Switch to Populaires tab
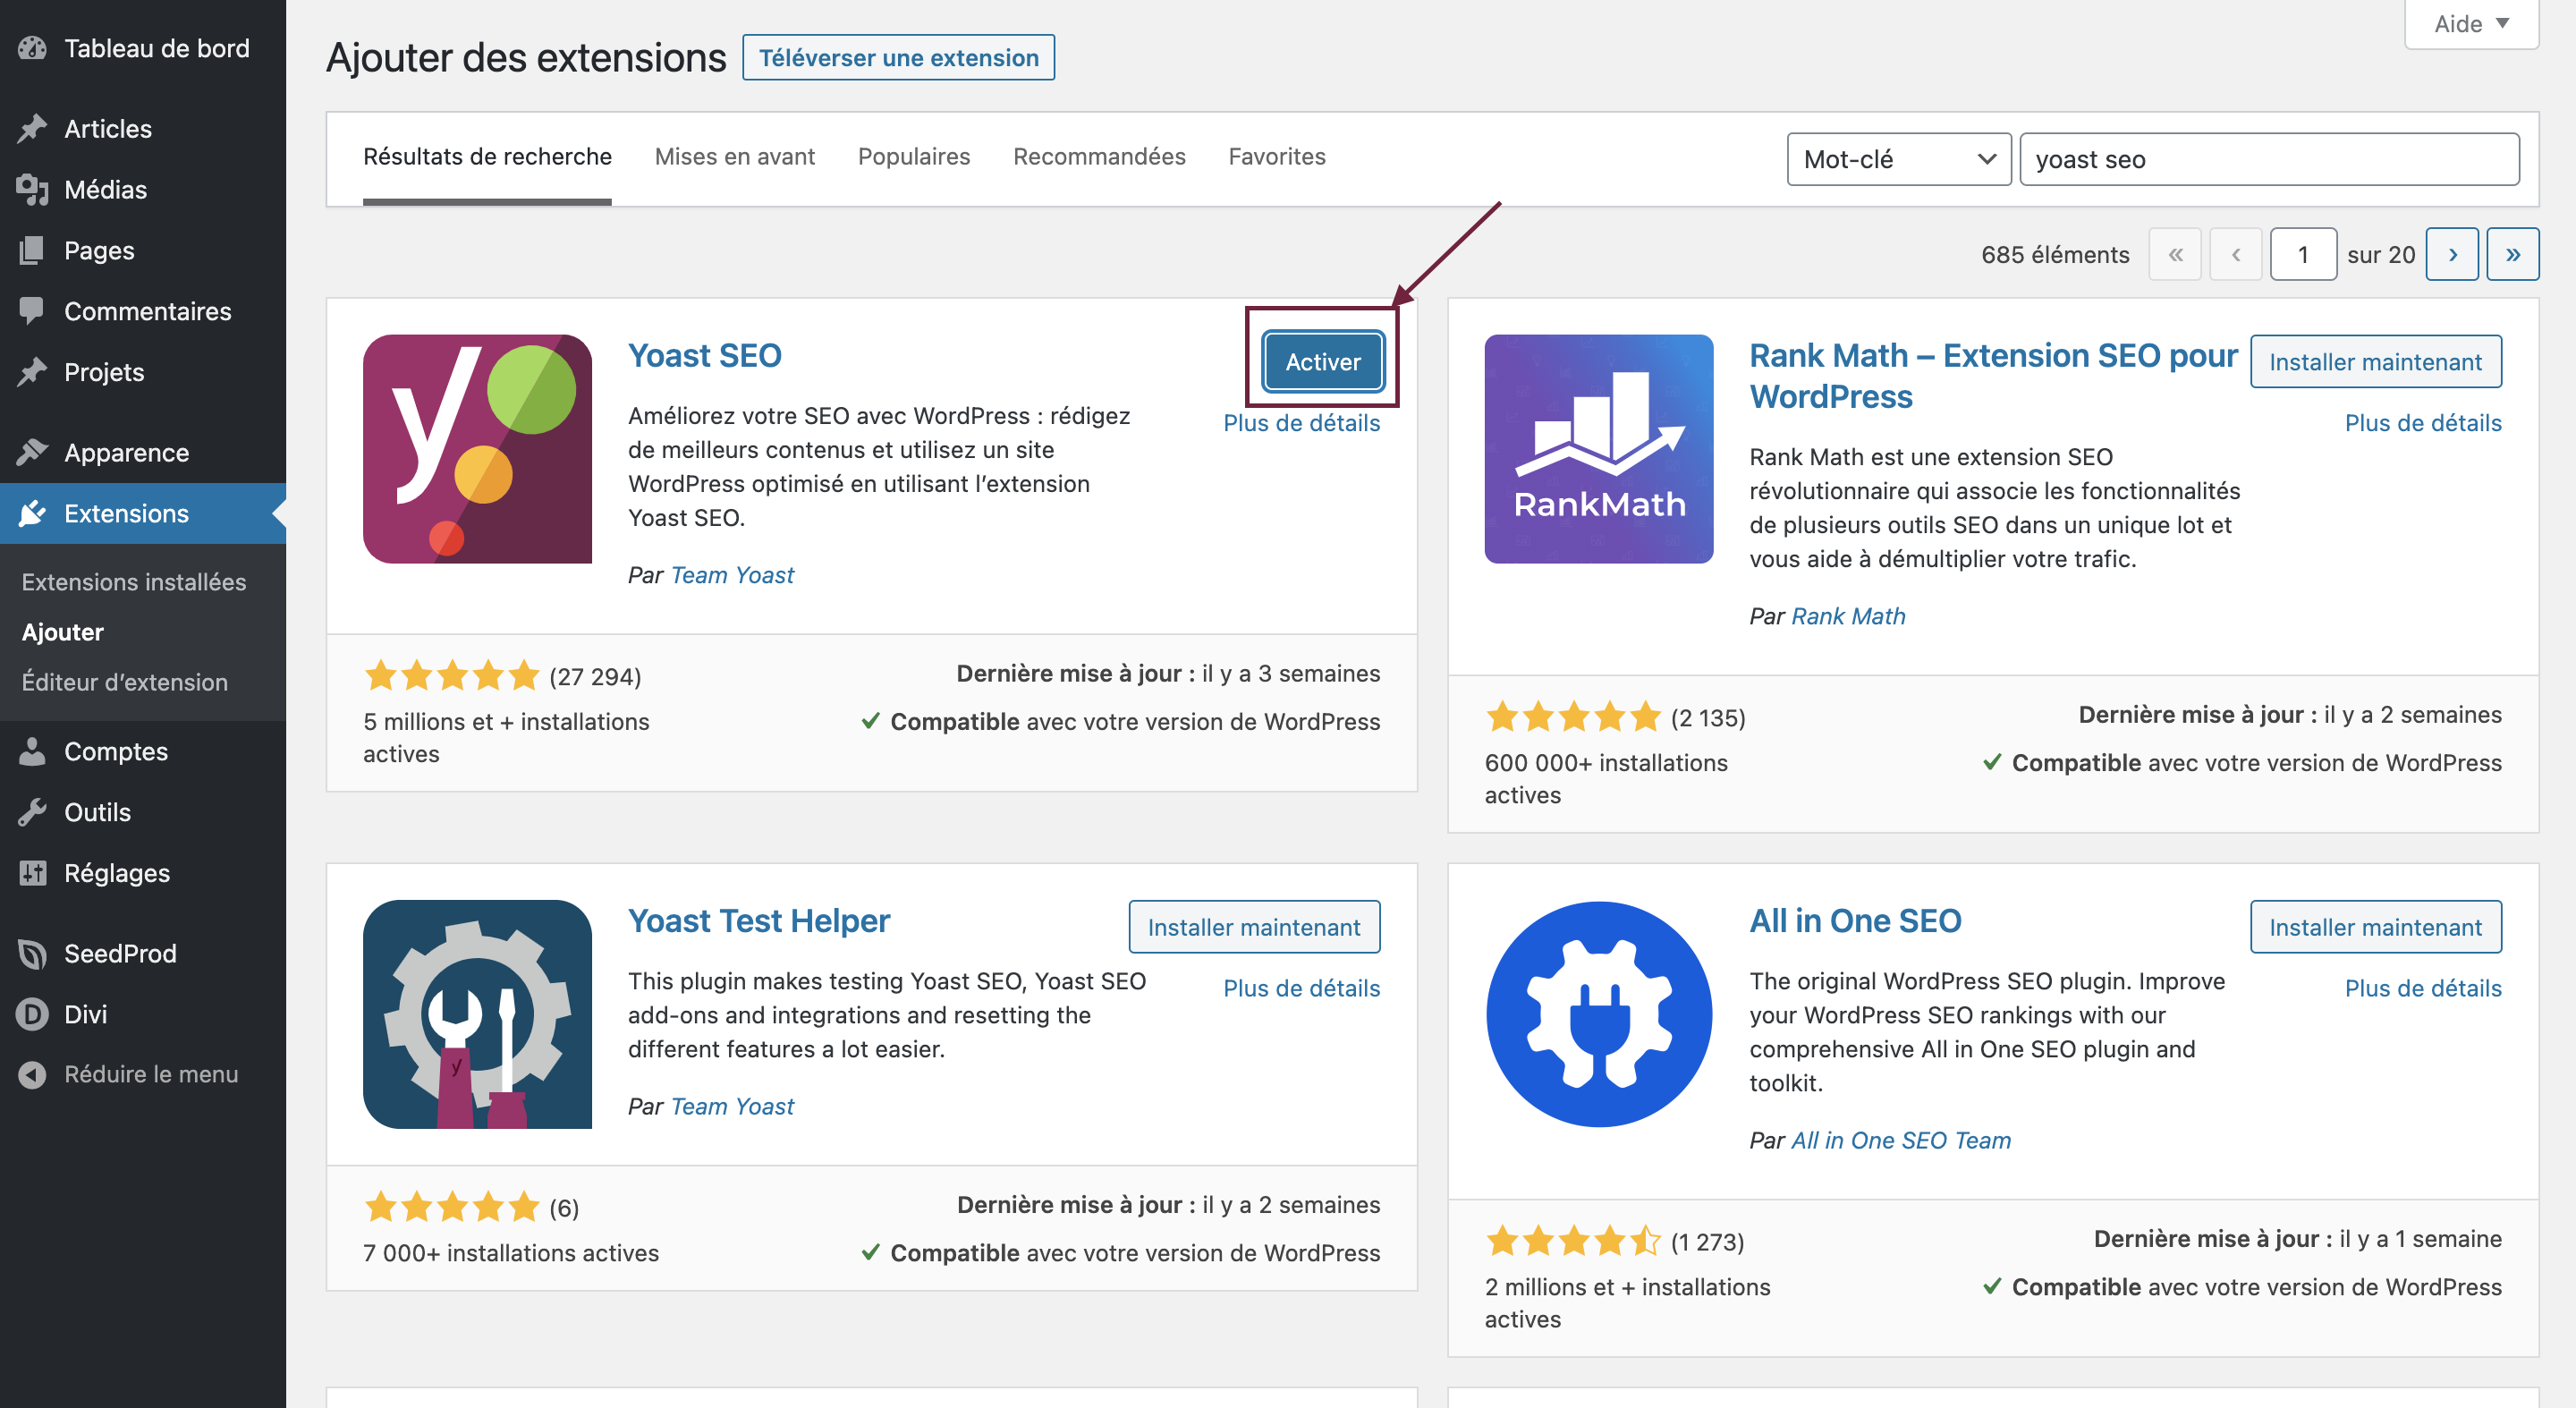 (x=914, y=157)
